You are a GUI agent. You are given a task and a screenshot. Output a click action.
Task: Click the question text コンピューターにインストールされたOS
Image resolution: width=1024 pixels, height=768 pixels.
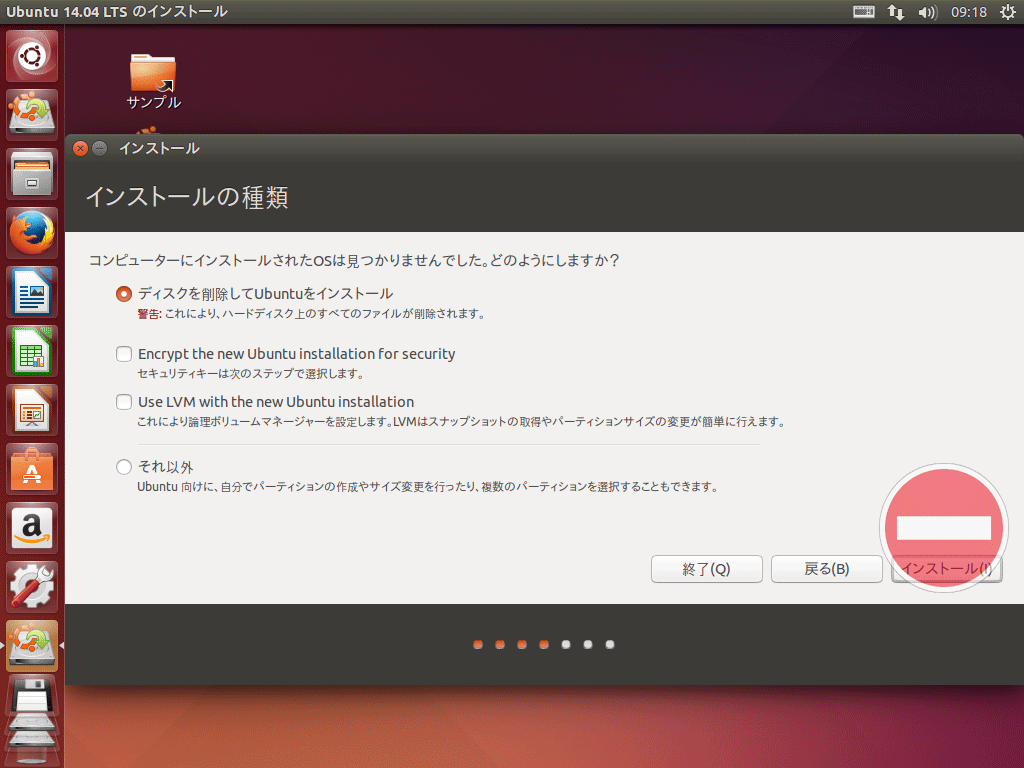coord(353,261)
